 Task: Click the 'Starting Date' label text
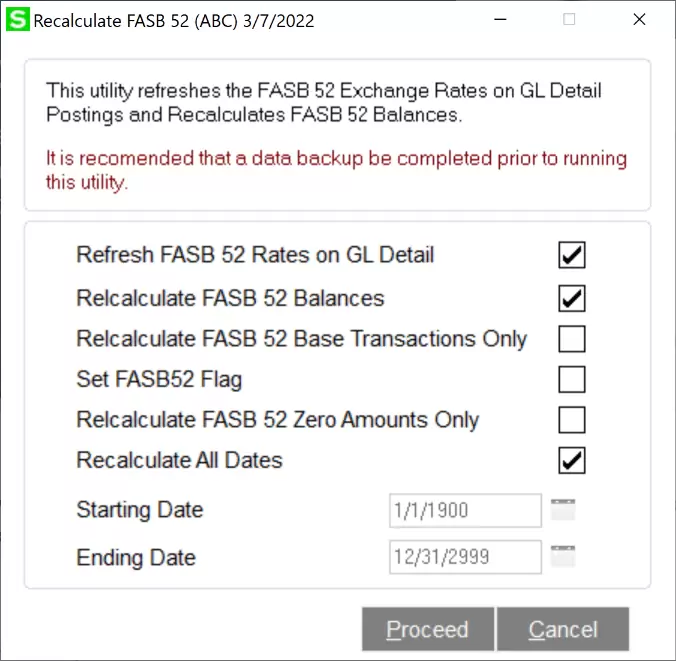(139, 510)
